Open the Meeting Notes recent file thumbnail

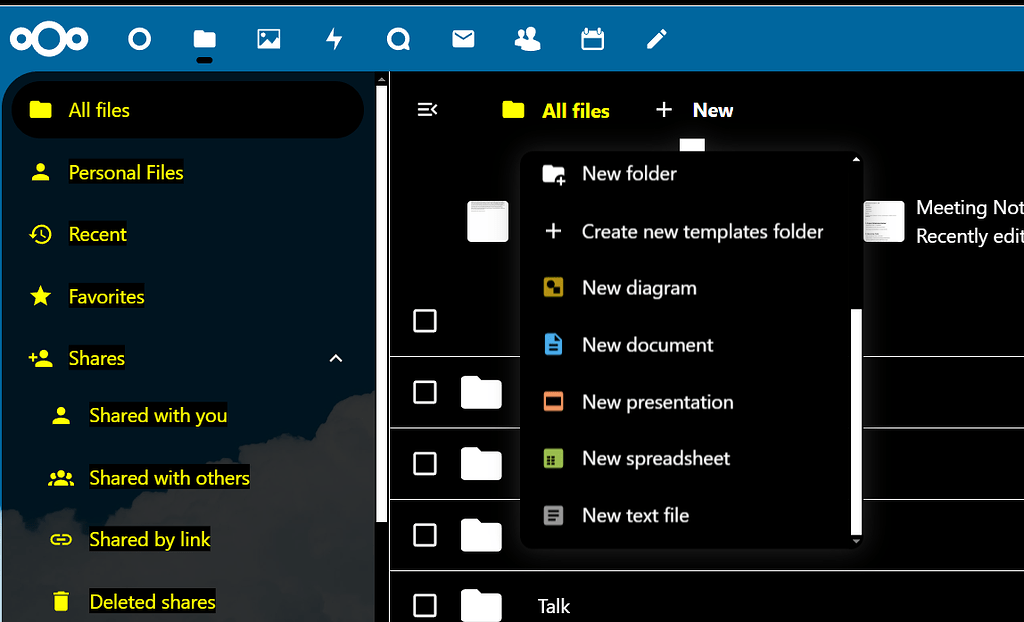[884, 221]
